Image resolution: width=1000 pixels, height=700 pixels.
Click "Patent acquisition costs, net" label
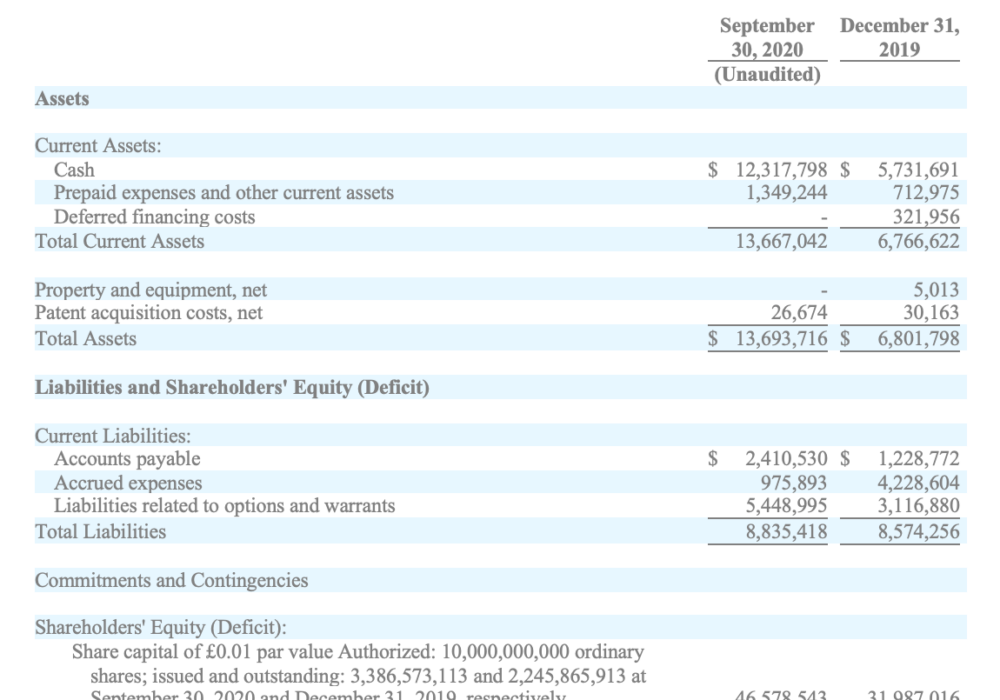149,313
